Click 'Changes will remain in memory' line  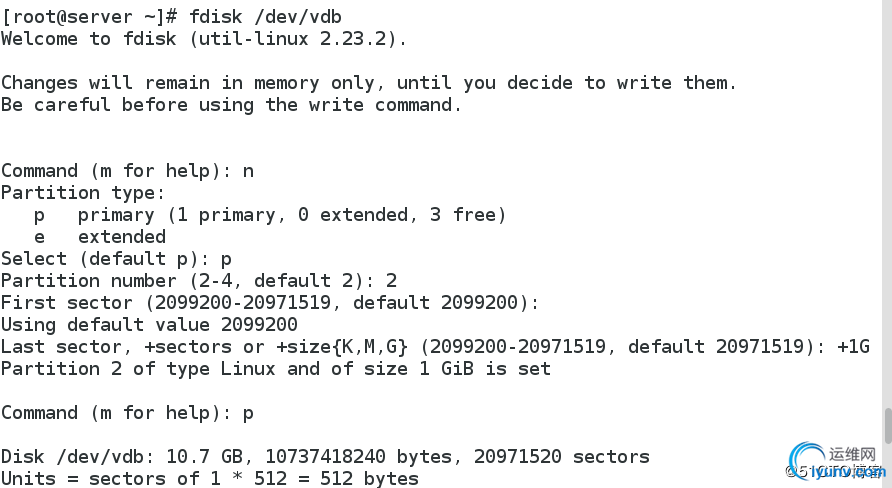[369, 82]
